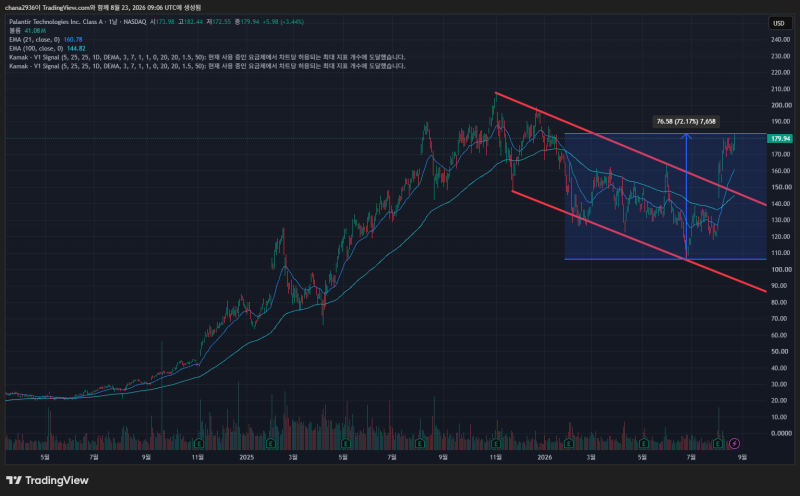800x496 pixels.
Task: Click the 100.00 price axis label
Action: coord(781,269)
